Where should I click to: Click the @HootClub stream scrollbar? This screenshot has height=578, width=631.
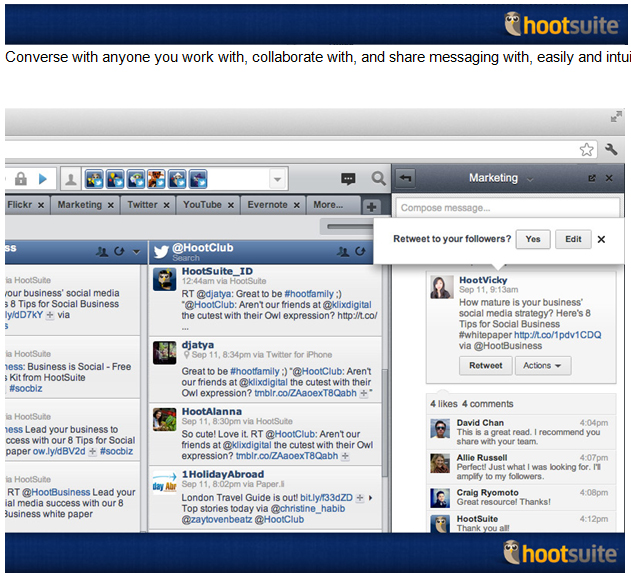pos(385,423)
